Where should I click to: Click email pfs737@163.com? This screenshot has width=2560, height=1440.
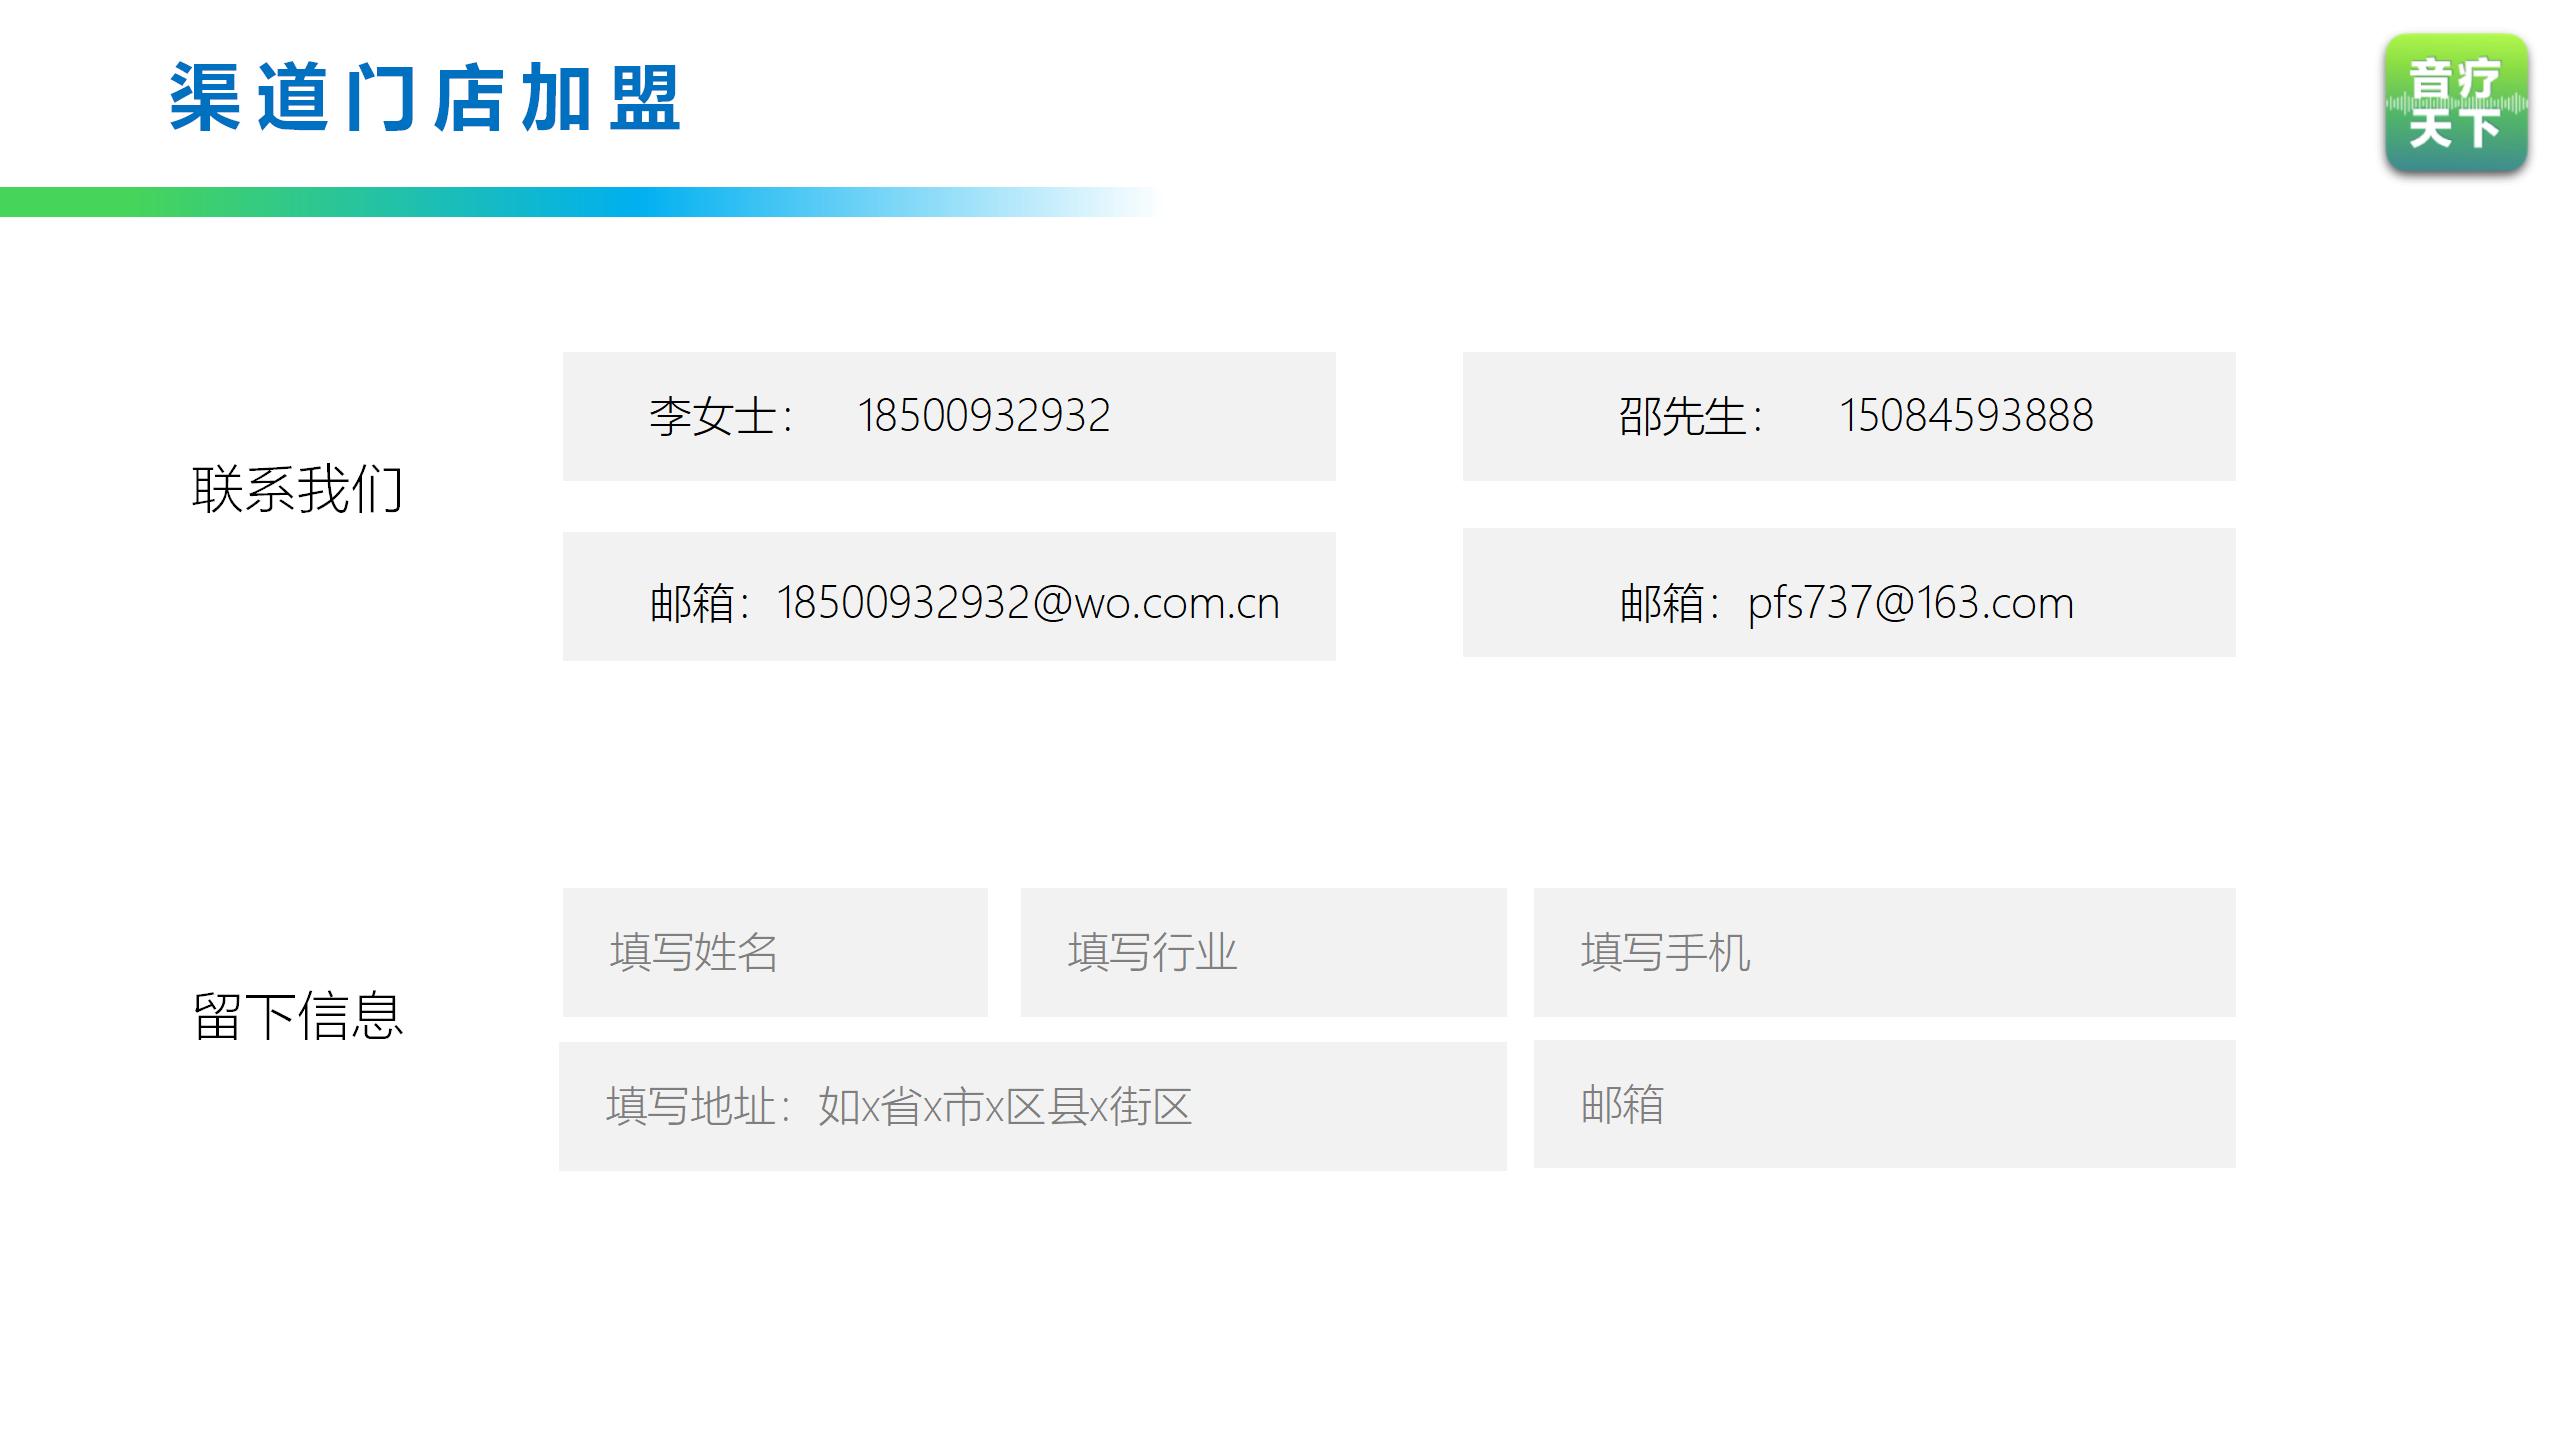pyautogui.click(x=1910, y=604)
